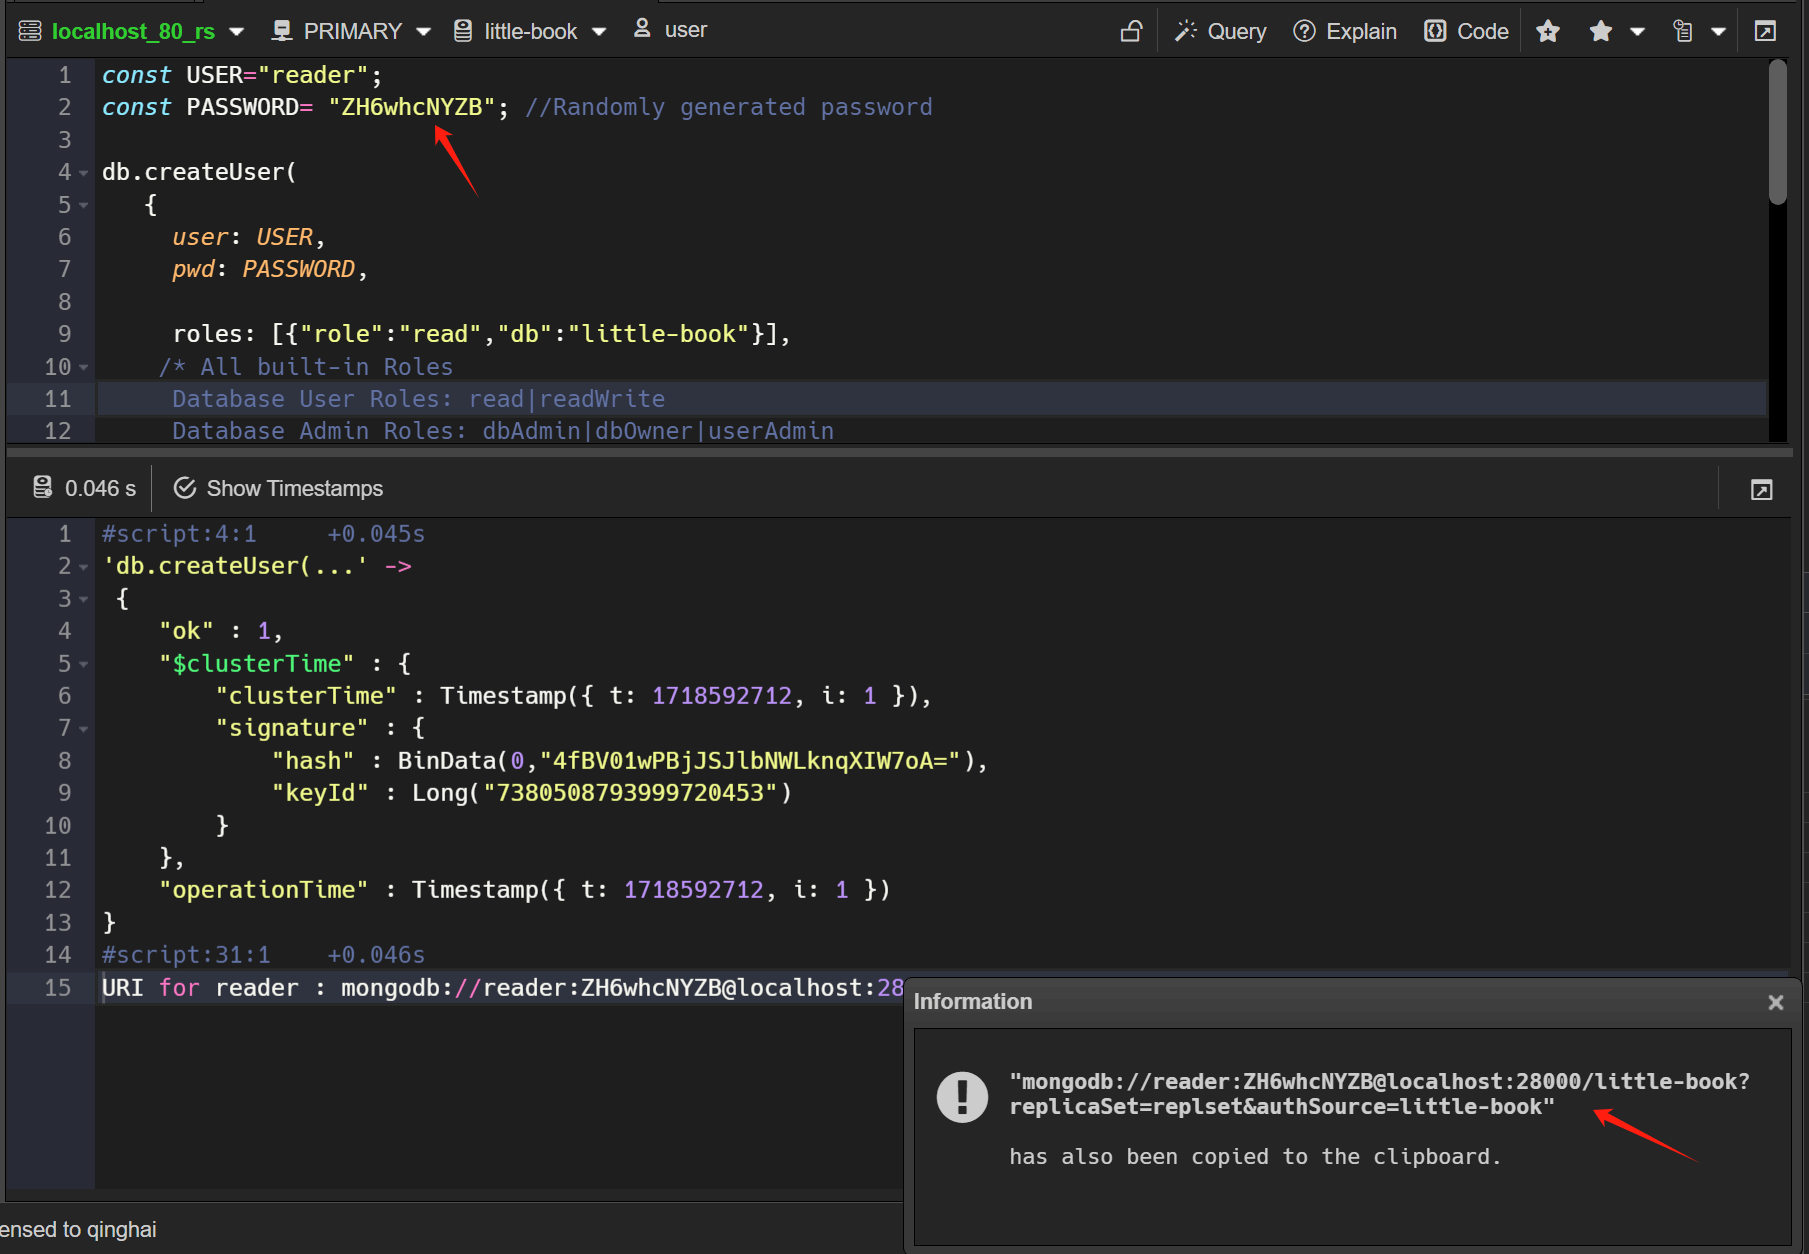
Task: Pop out the editor panel
Action: tap(1765, 31)
